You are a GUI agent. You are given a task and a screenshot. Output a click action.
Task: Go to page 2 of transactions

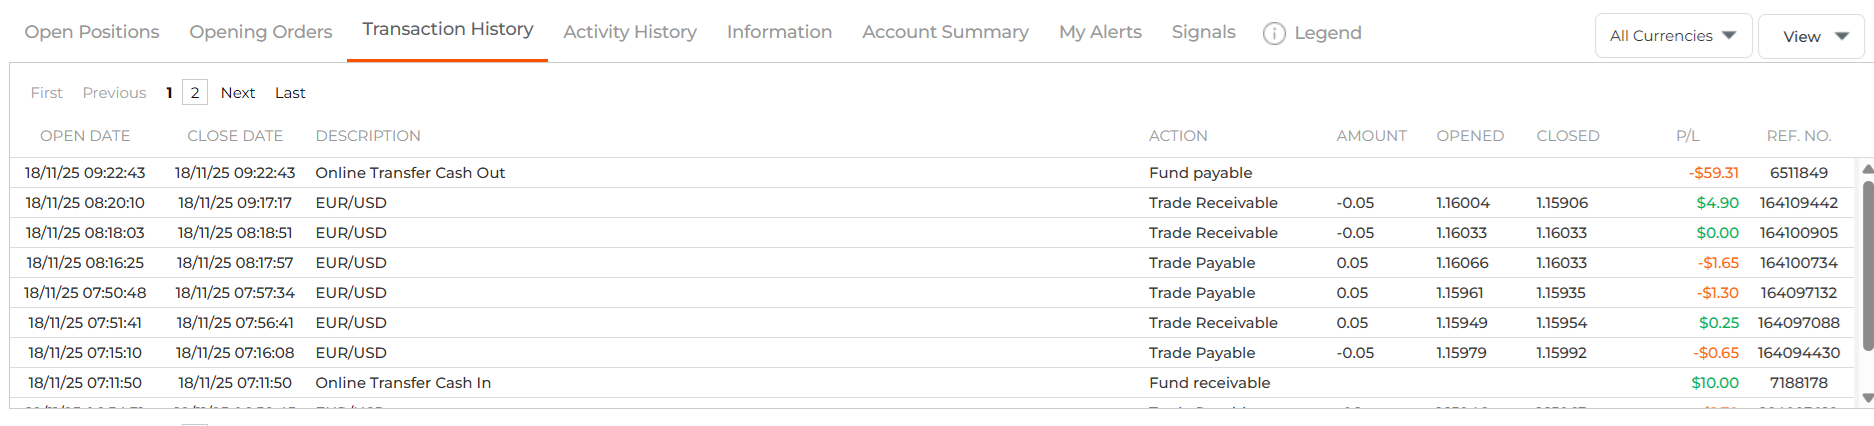[x=195, y=93]
